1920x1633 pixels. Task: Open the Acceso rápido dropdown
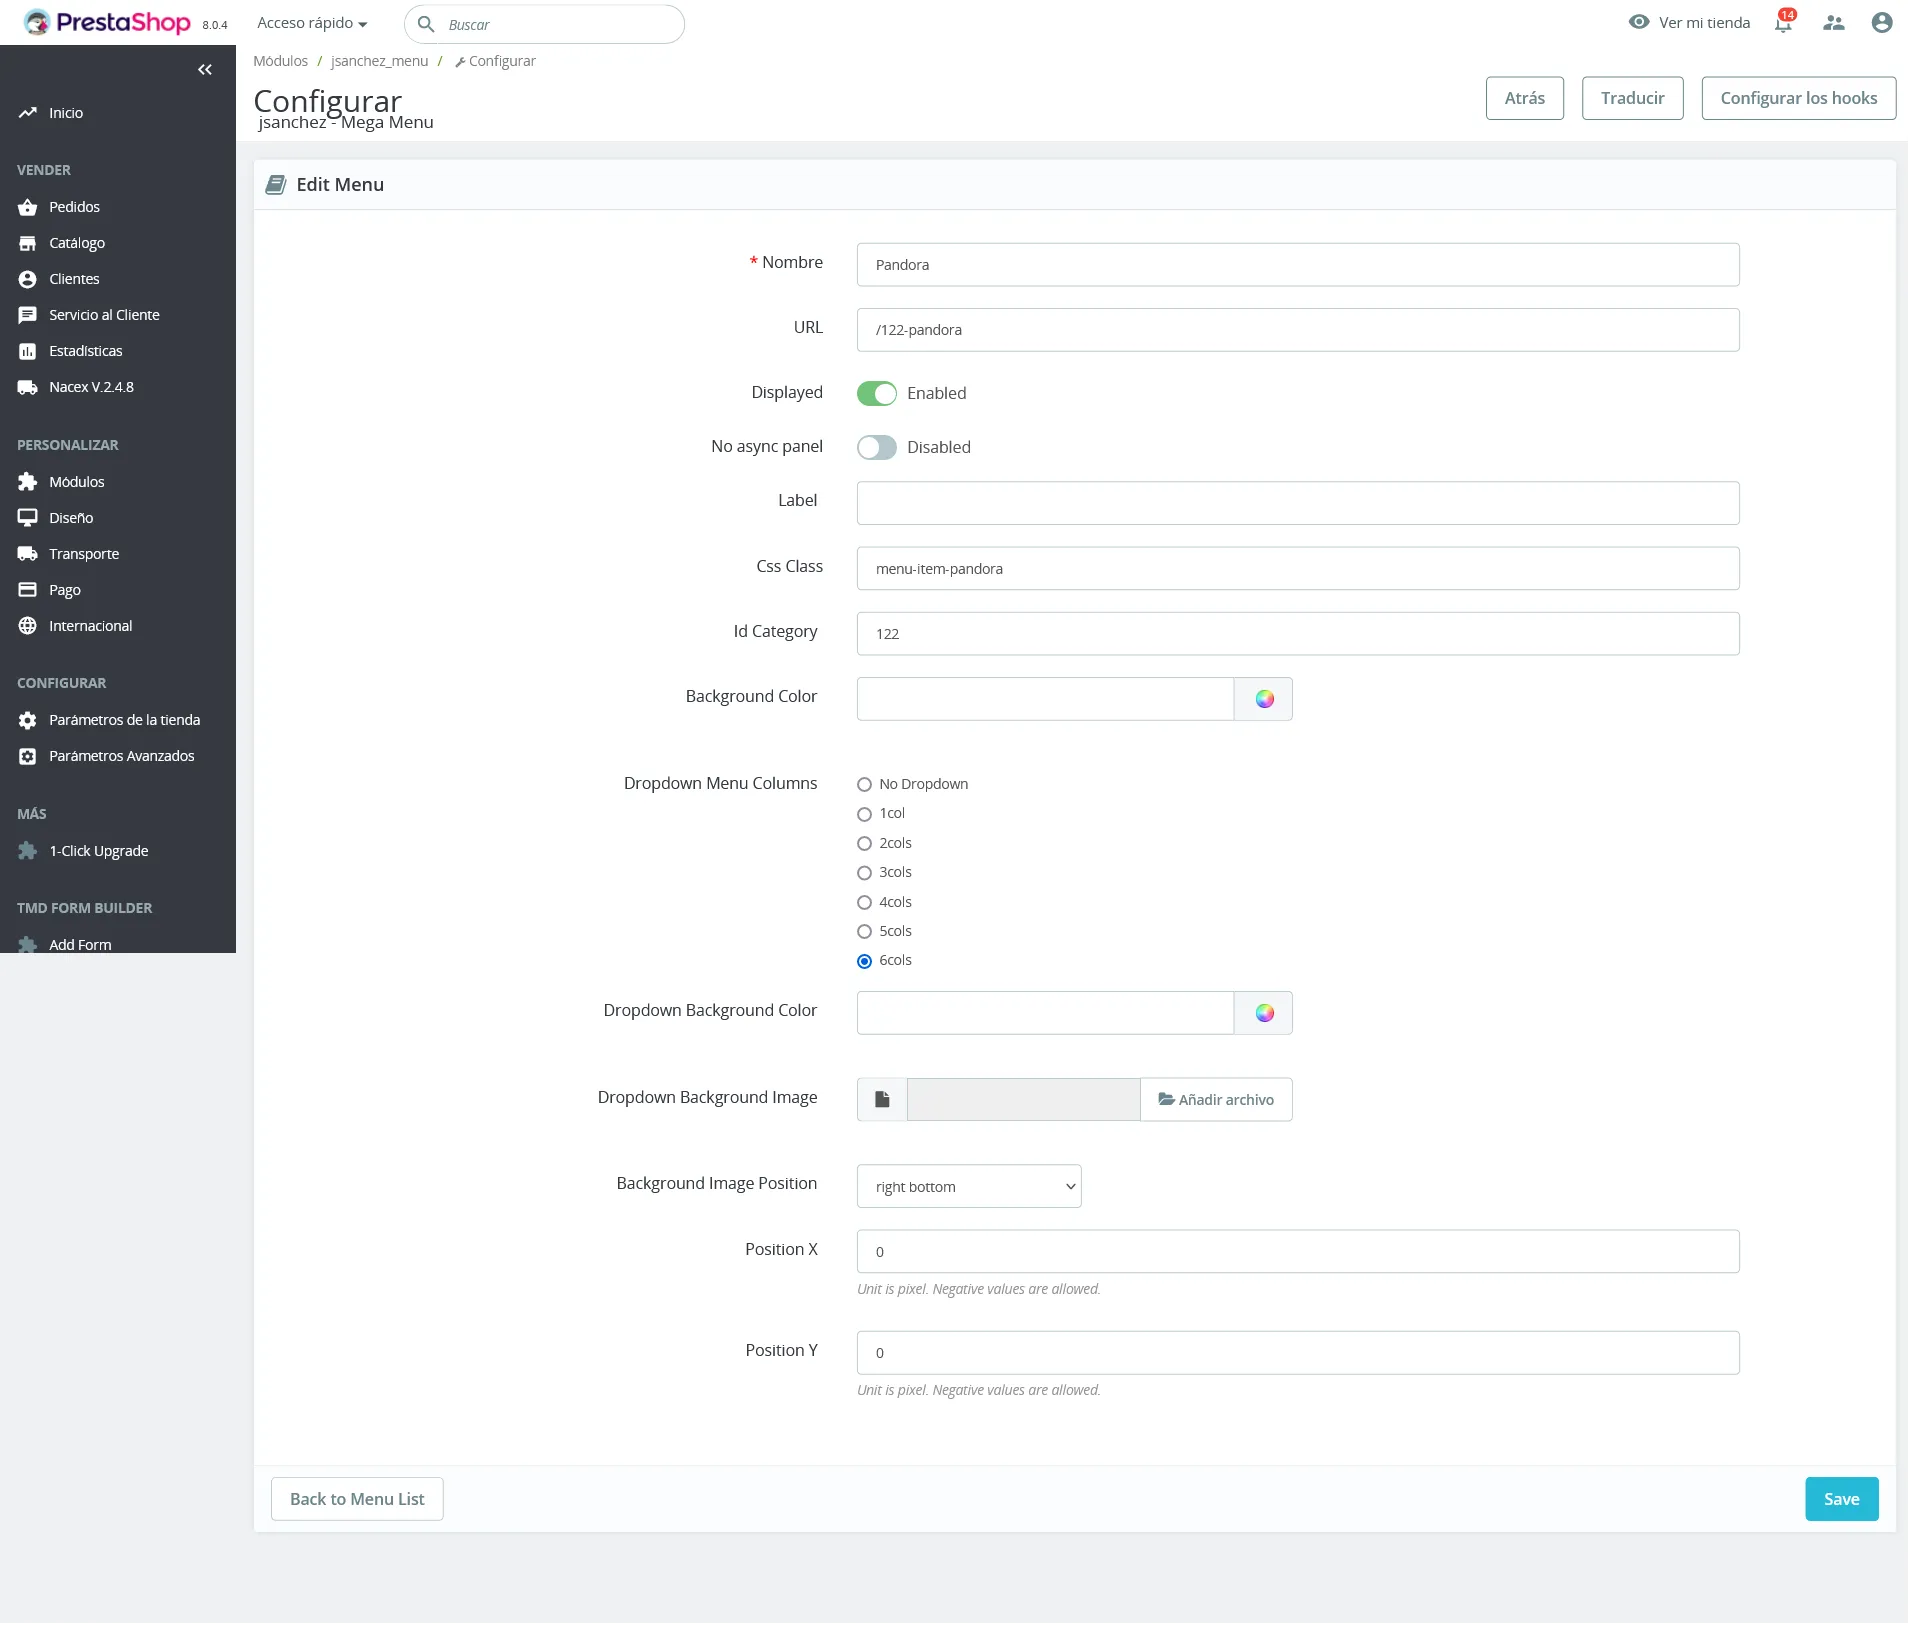(312, 23)
